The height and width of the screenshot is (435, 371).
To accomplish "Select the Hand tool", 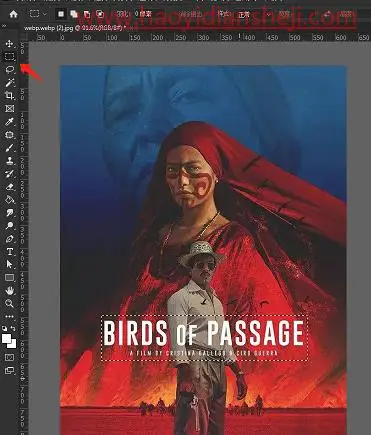I will (9, 291).
